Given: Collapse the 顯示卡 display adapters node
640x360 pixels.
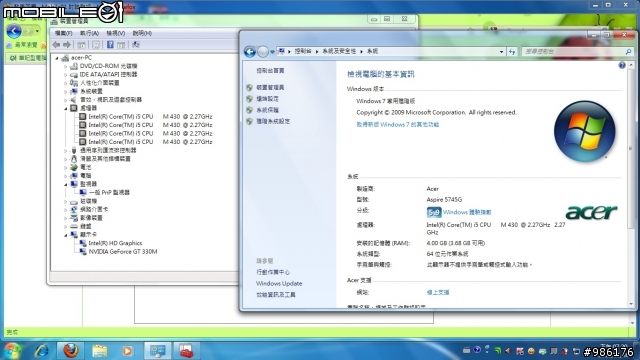Looking at the screenshot, I should pyautogui.click(x=65, y=235).
